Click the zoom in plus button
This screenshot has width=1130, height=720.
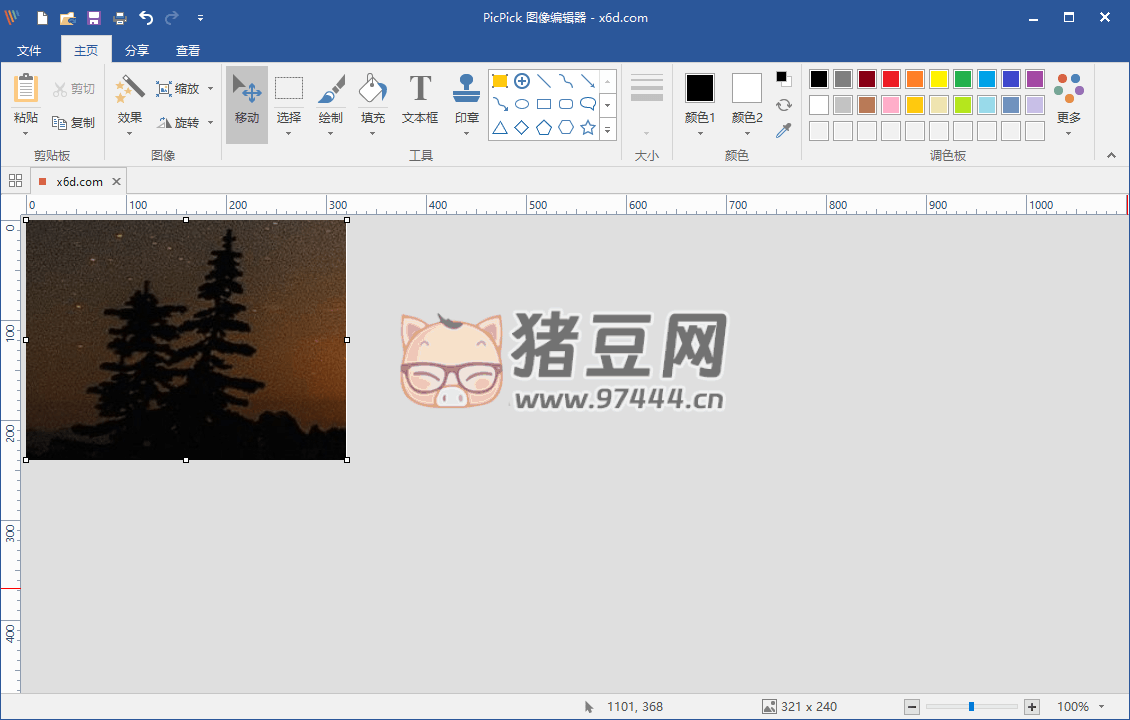click(1032, 707)
